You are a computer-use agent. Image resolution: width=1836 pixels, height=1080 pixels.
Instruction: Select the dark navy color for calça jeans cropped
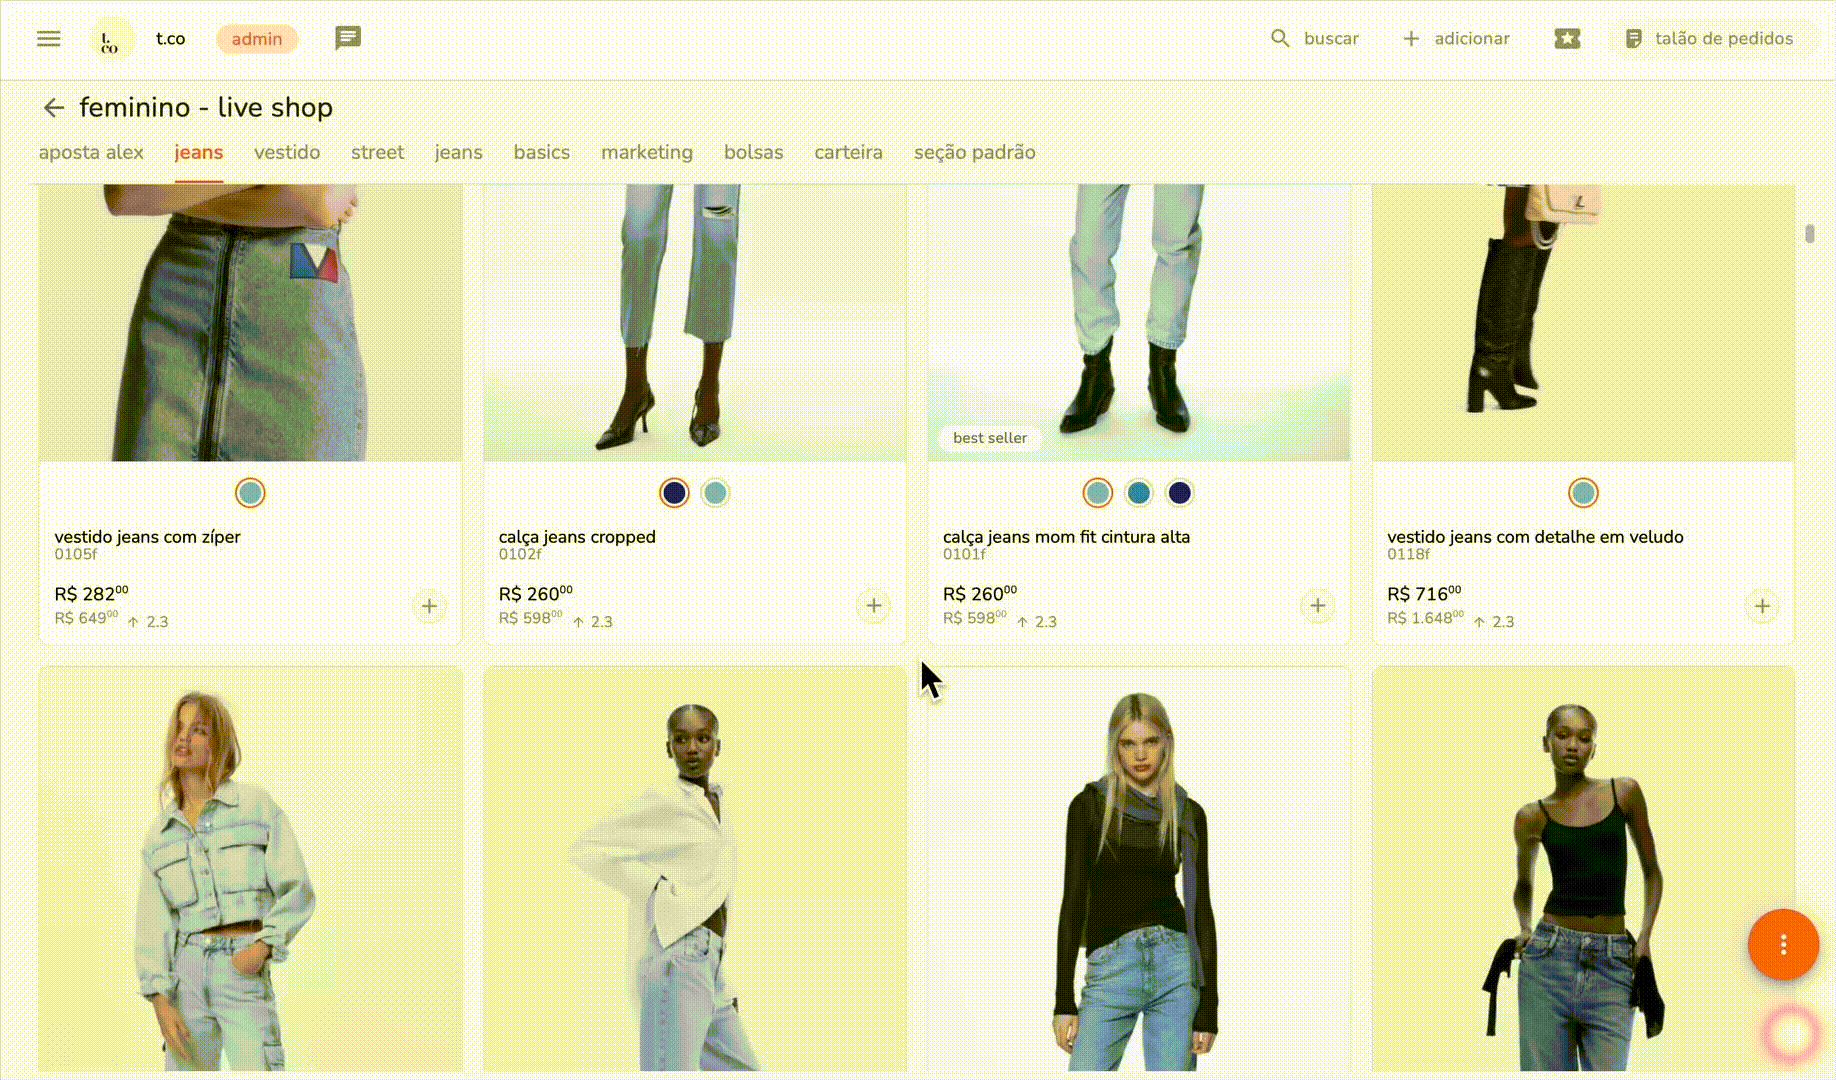[674, 492]
